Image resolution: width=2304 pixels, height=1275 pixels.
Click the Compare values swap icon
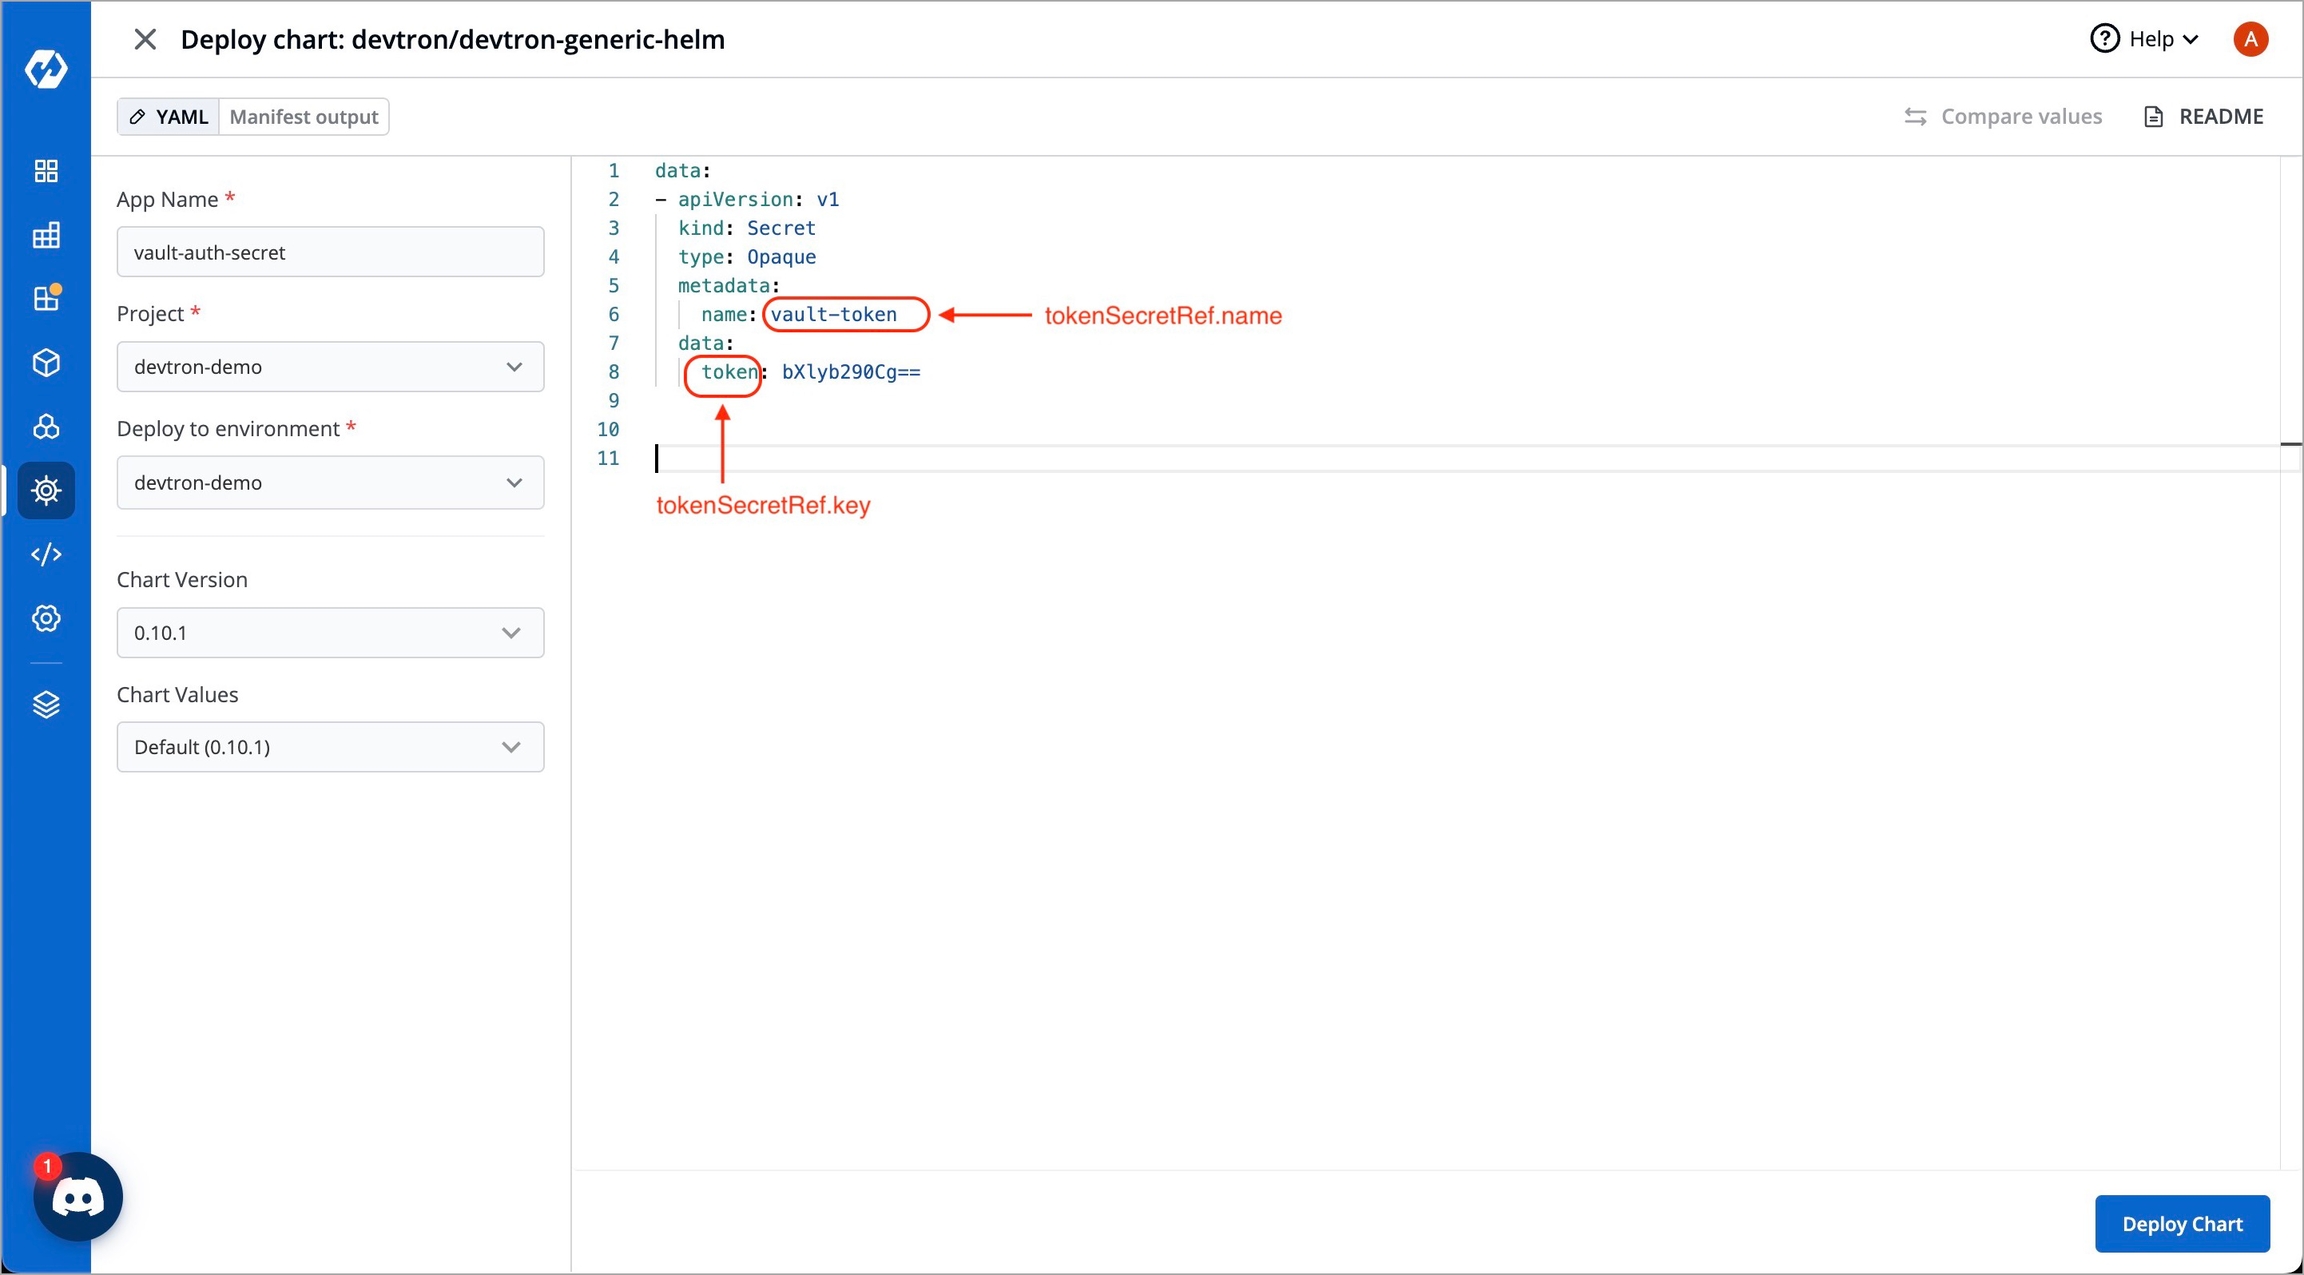(x=1915, y=117)
